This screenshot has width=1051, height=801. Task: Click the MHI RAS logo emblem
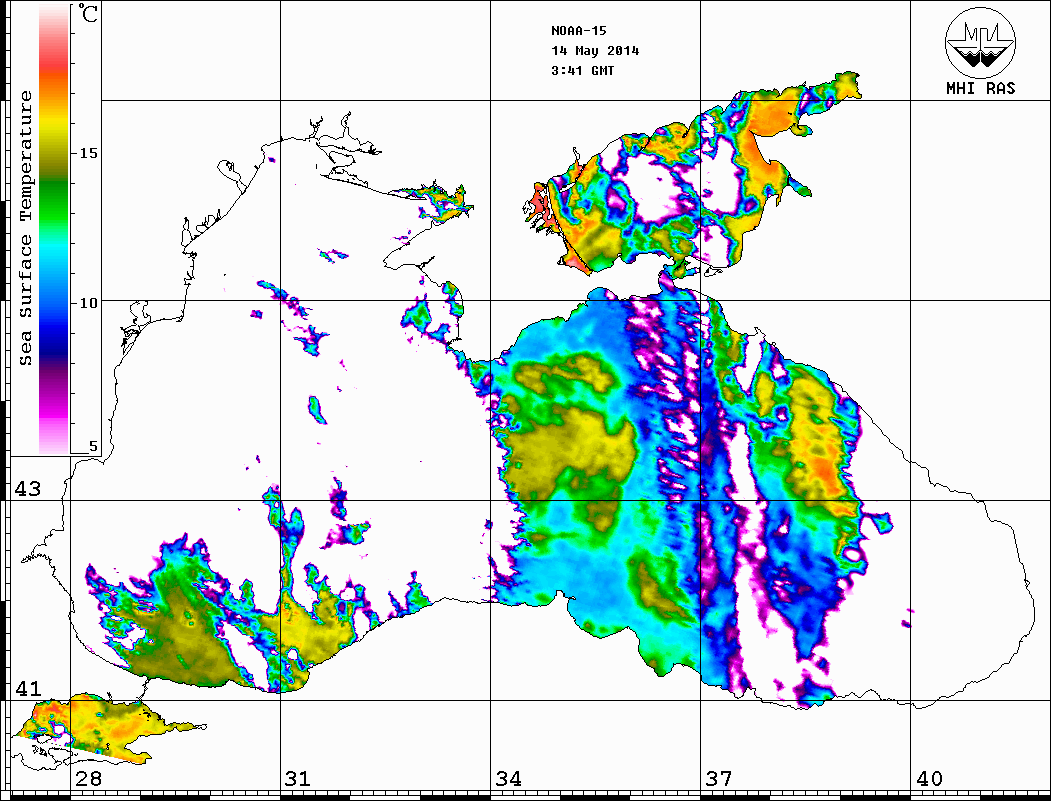(980, 42)
